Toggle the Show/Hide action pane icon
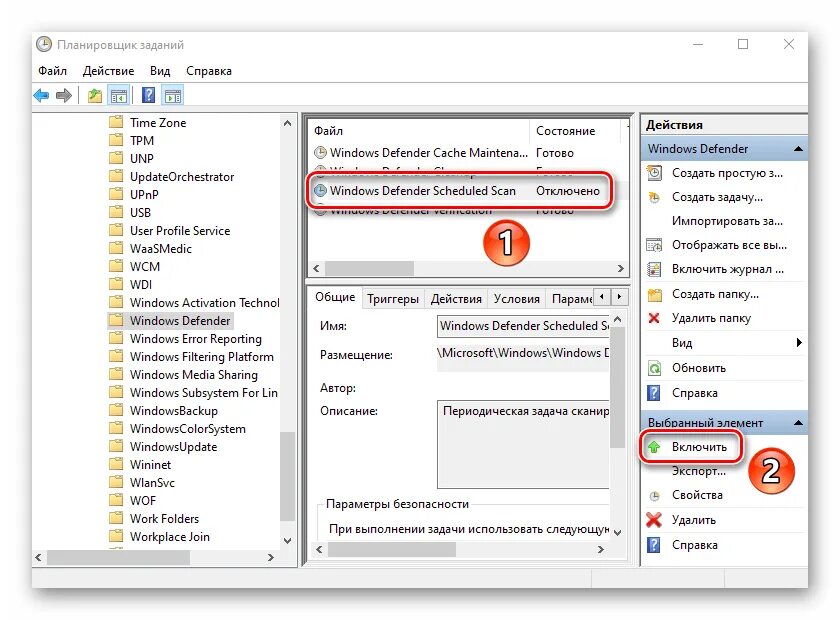Viewport: 840px width, 620px height. click(x=172, y=96)
